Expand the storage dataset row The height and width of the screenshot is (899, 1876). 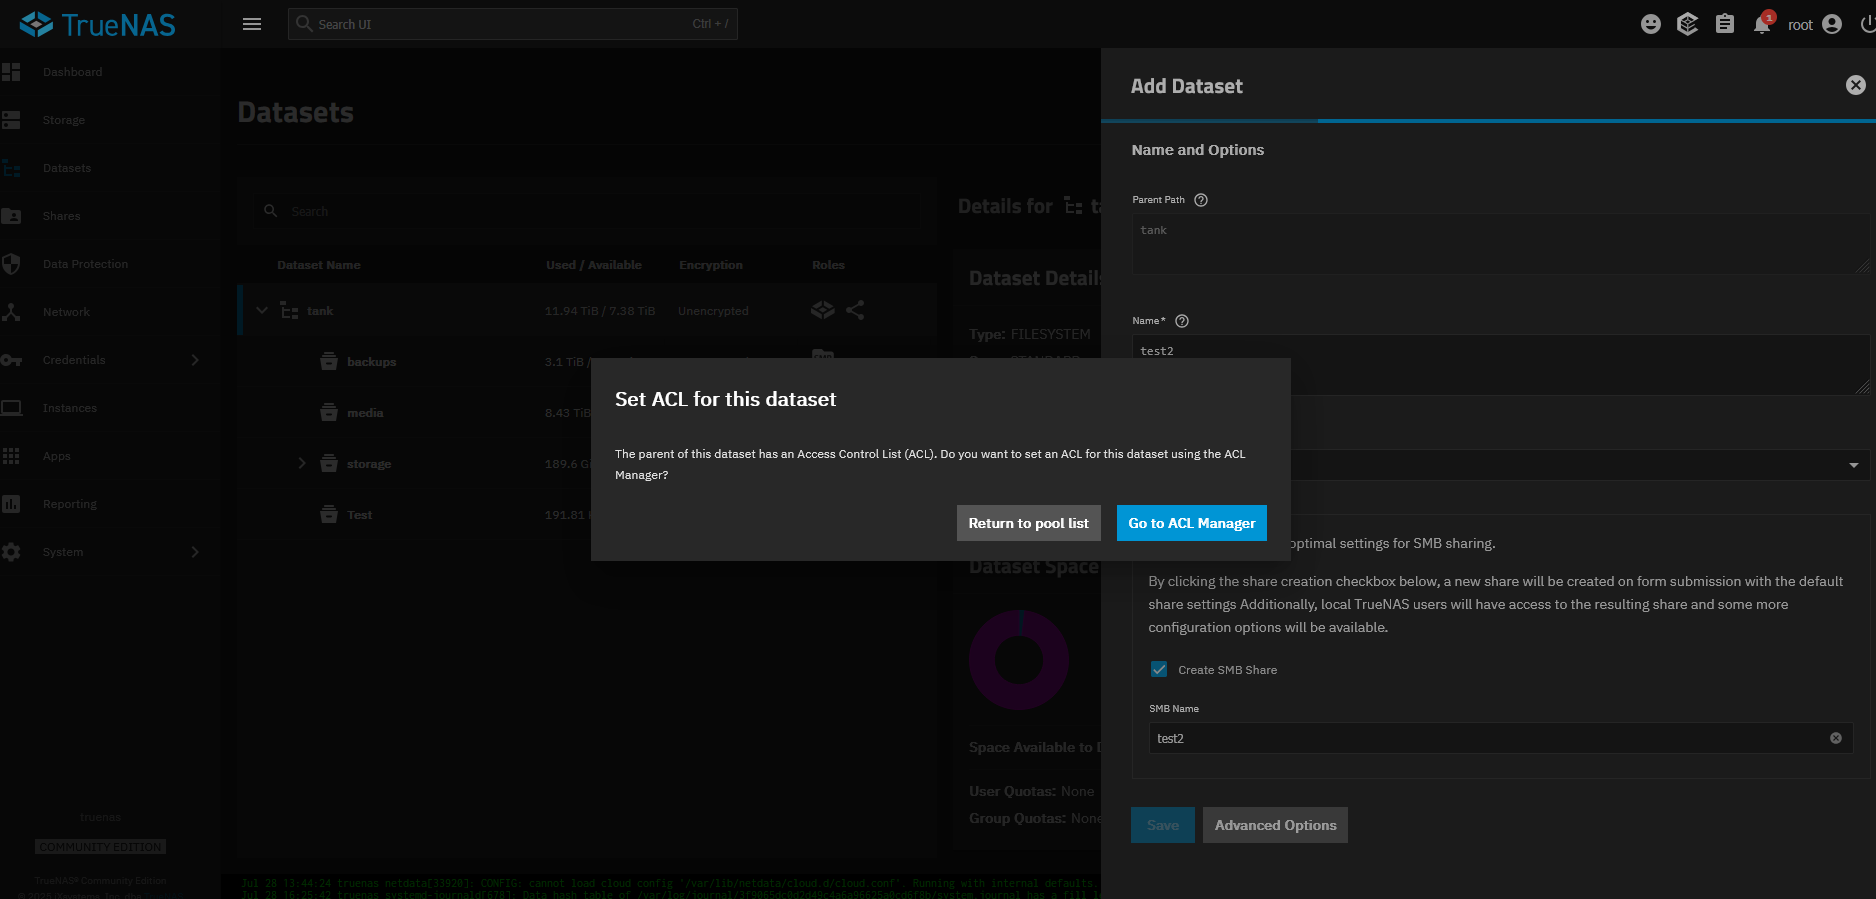click(302, 464)
